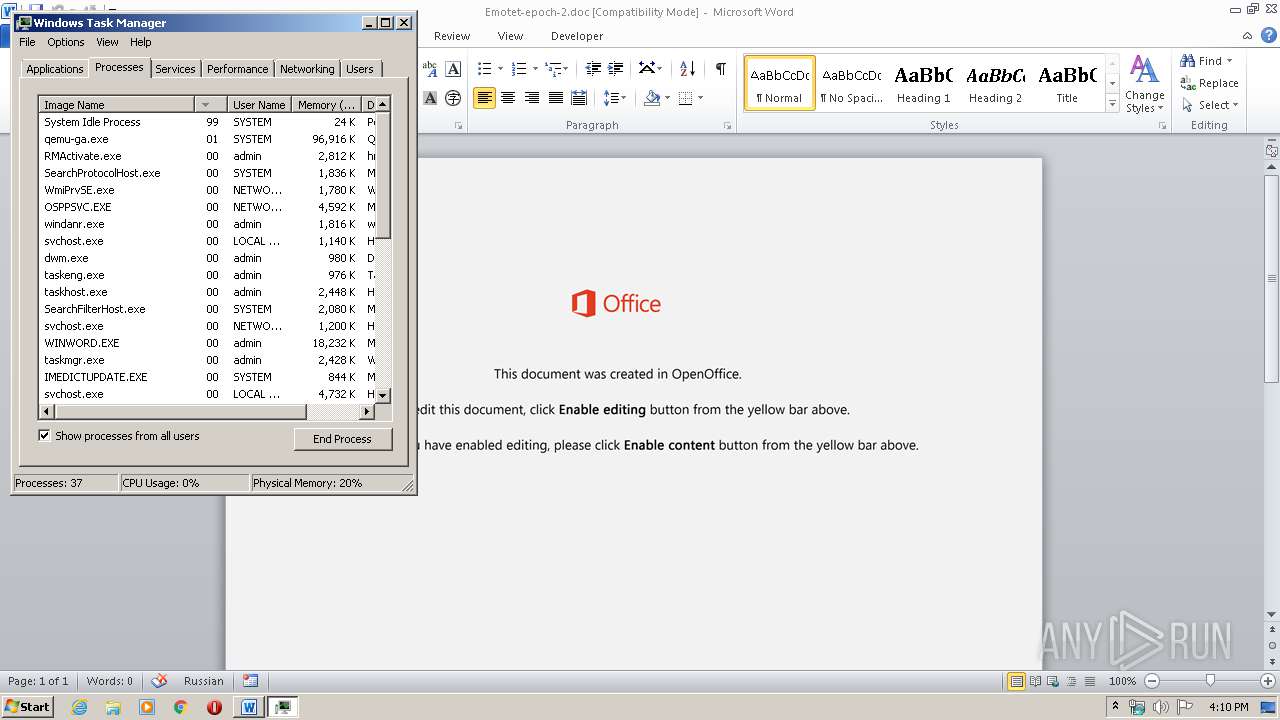
Task: Justify text alignment icon
Action: click(x=555, y=98)
